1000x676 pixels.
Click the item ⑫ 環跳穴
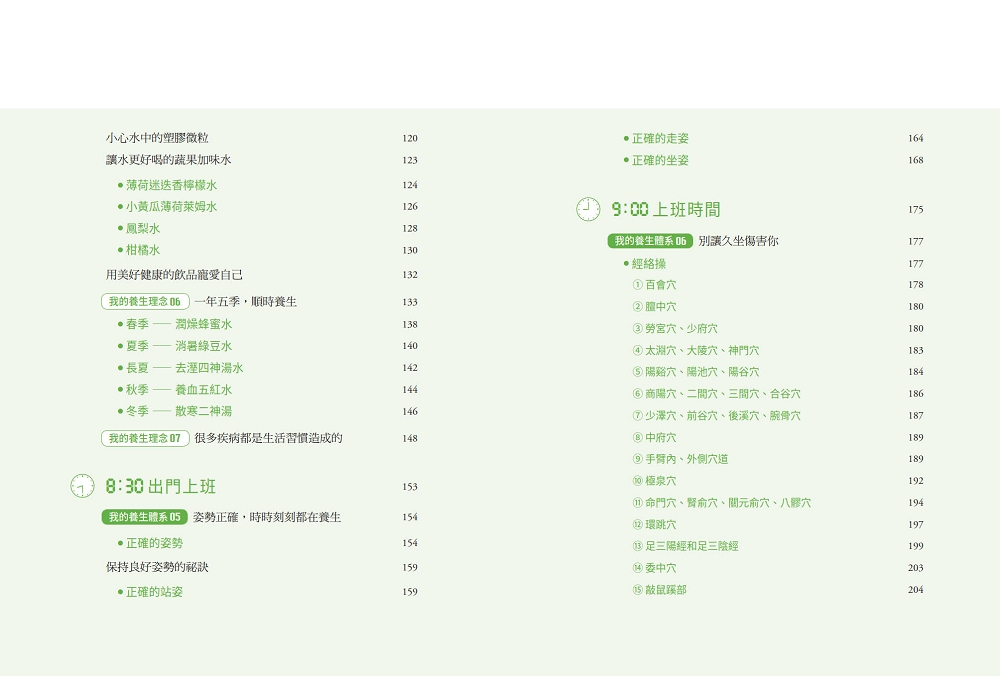point(654,525)
